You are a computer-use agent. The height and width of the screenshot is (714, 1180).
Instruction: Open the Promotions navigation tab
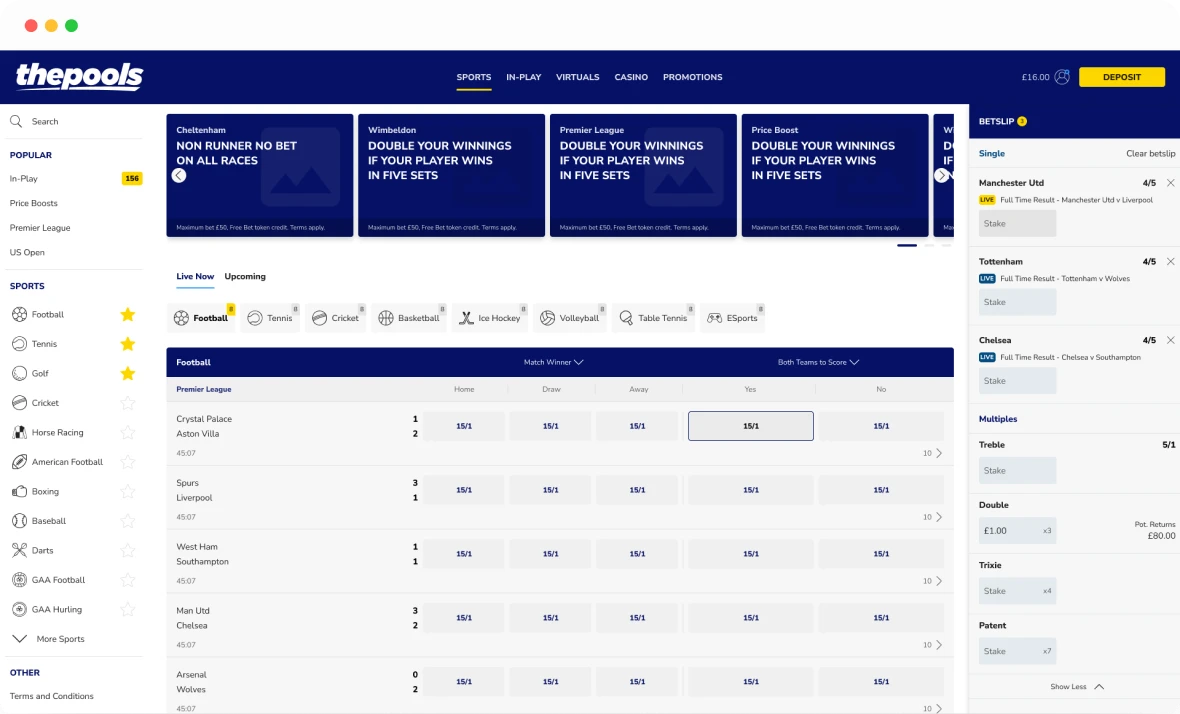click(x=692, y=77)
